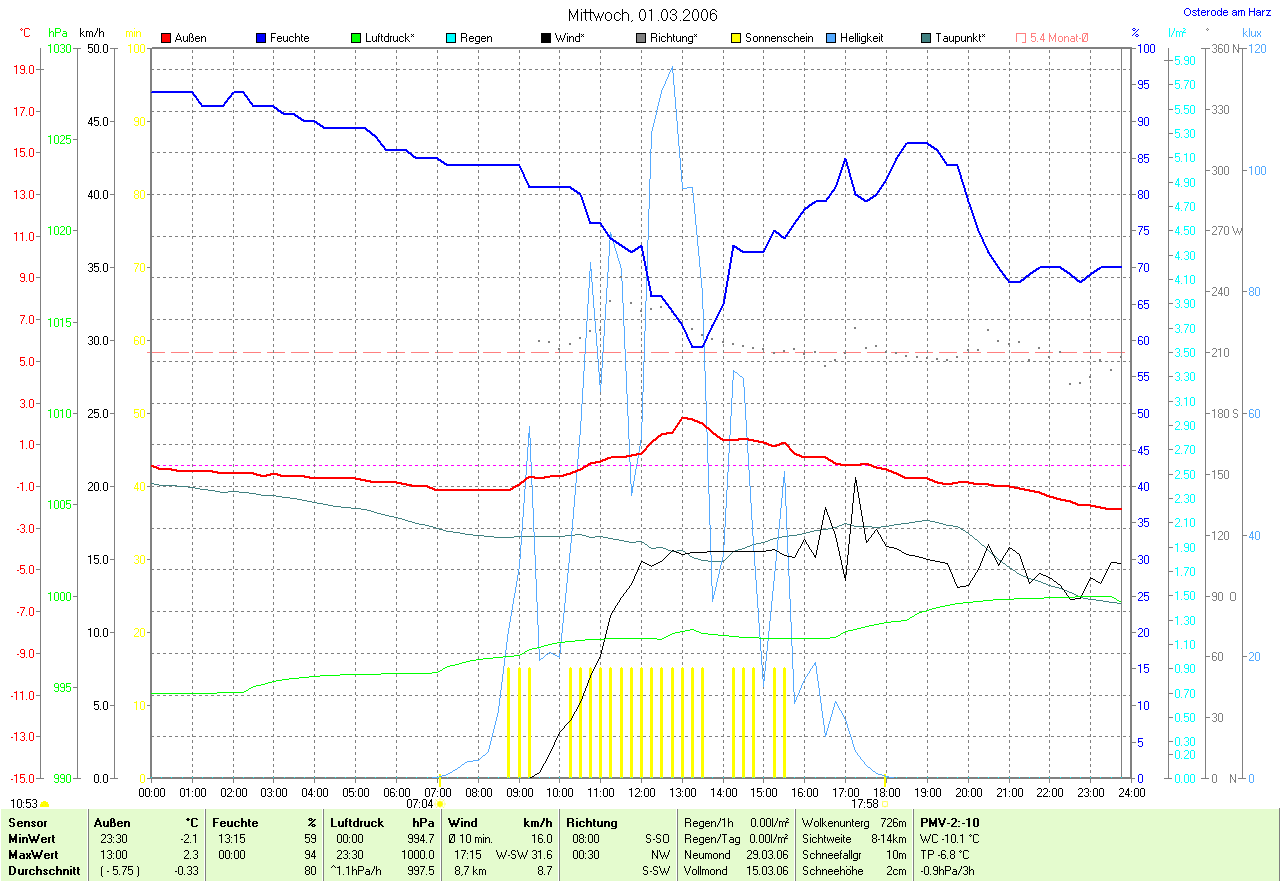This screenshot has width=1280, height=881.
Task: Click the gray Richtung legend square
Action: pos(641,38)
